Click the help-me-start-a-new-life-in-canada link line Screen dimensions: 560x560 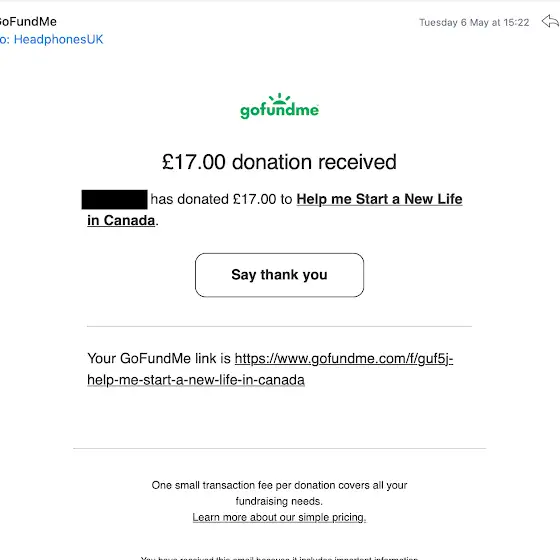pos(196,380)
